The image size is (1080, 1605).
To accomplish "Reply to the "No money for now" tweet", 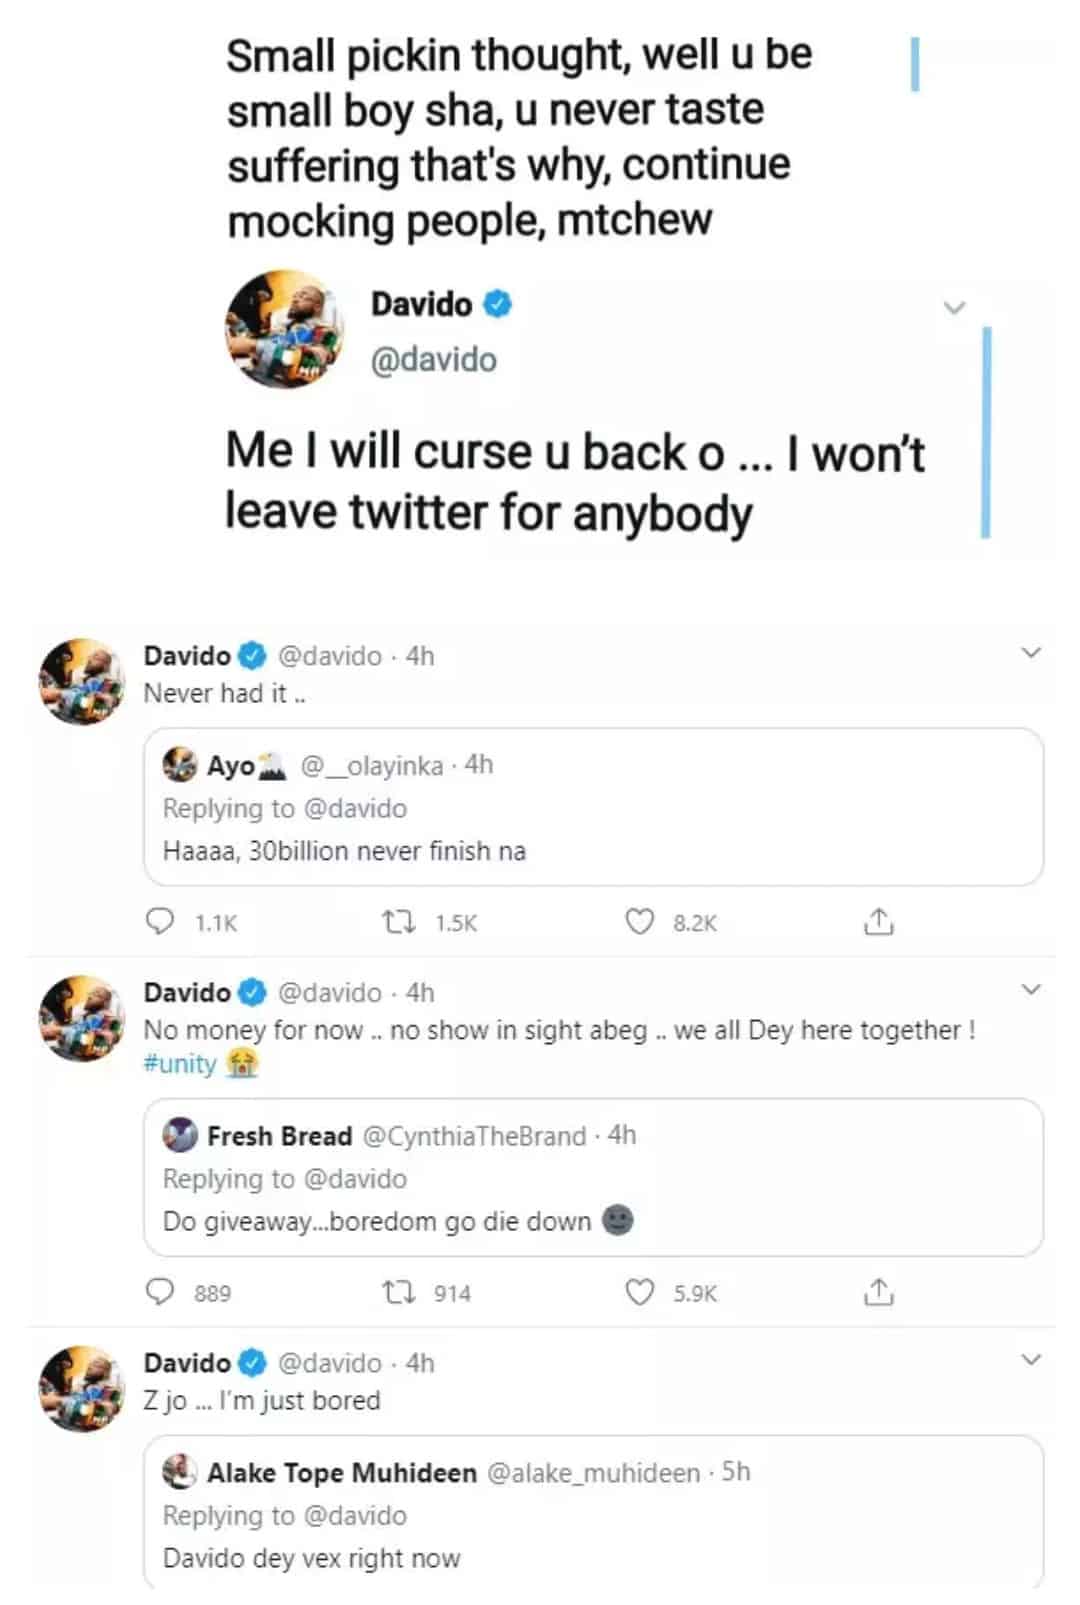I will coord(160,1292).
